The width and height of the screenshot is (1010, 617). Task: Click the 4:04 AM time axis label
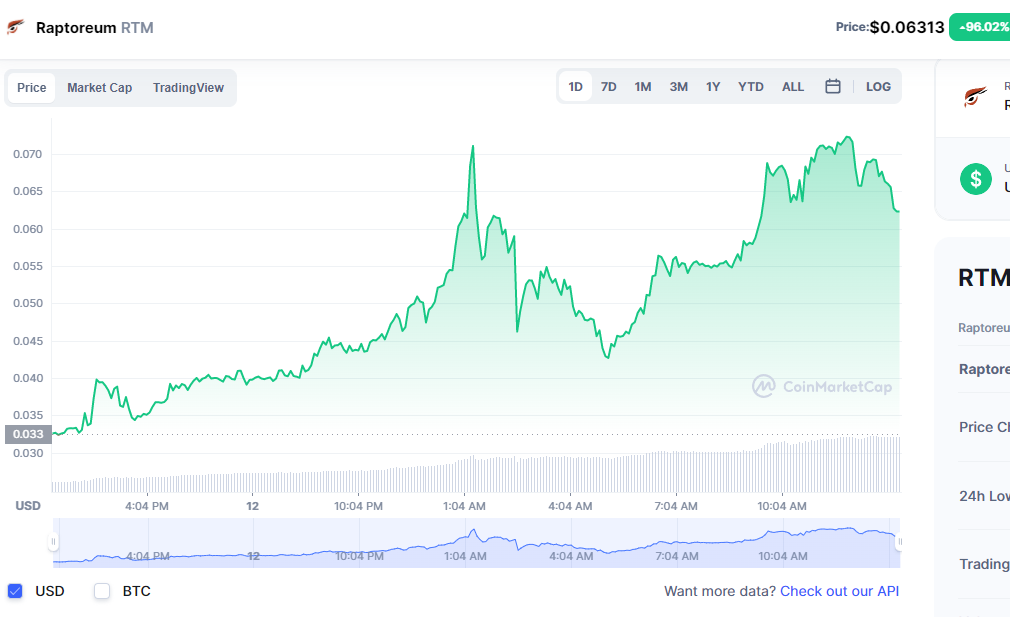[x=570, y=506]
